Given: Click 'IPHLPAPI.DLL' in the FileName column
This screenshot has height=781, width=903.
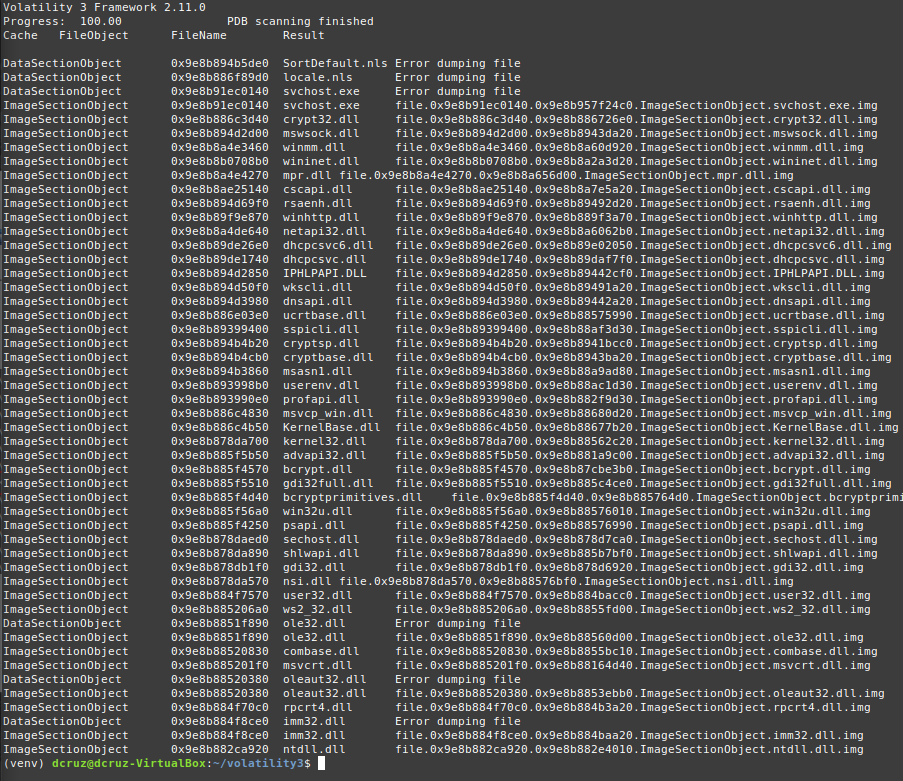Looking at the screenshot, I should click(324, 274).
